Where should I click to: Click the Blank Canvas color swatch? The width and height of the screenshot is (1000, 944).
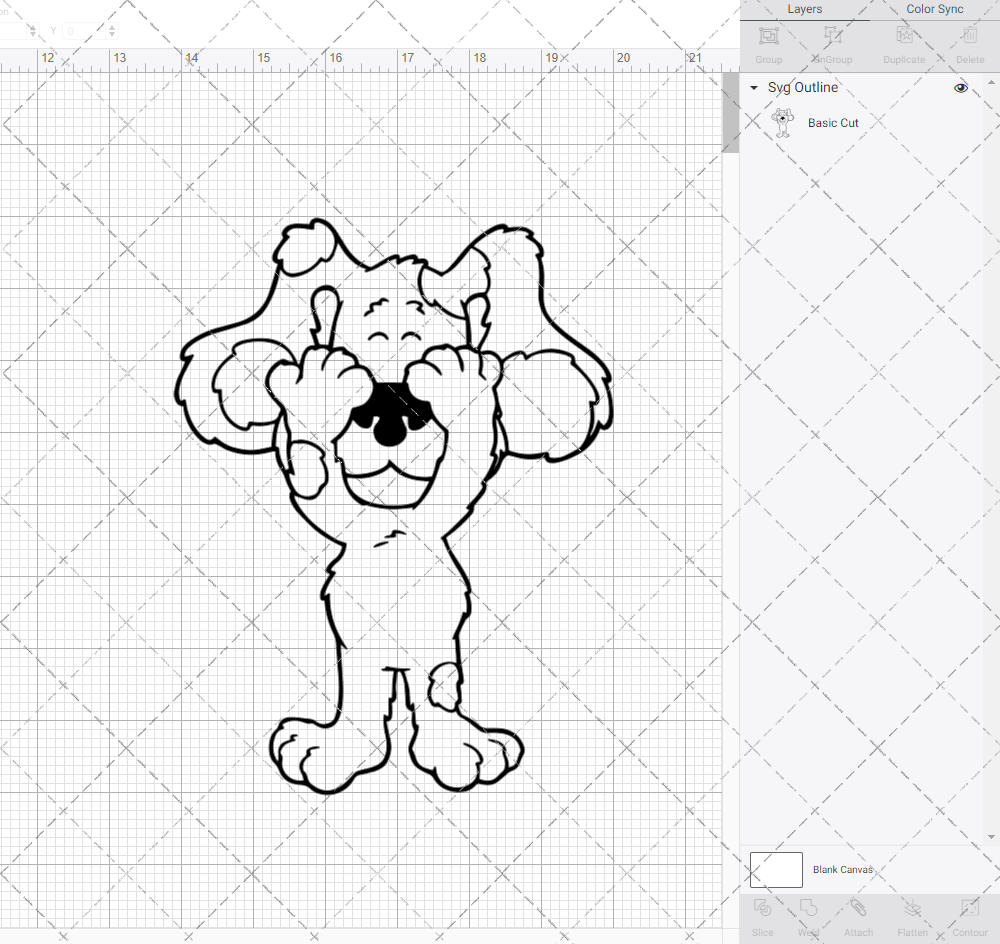coord(775,869)
